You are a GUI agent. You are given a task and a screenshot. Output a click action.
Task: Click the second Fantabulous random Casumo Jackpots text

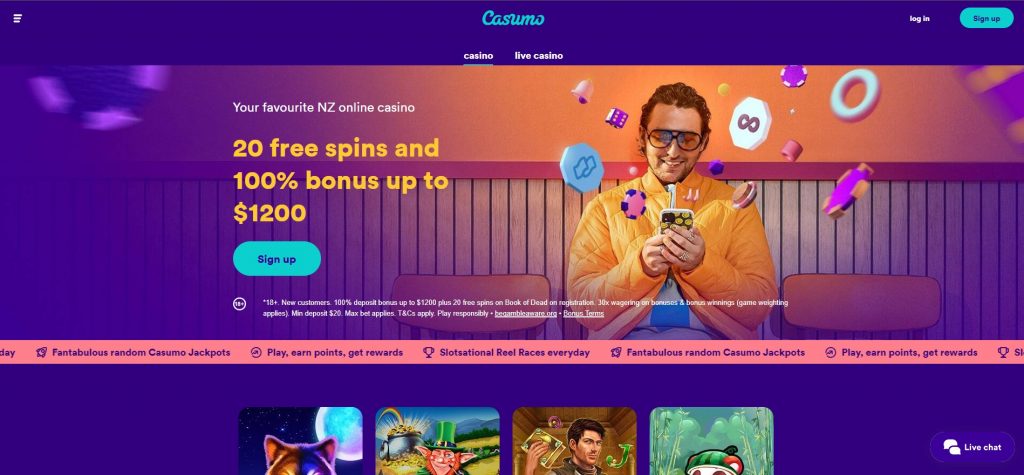[x=716, y=352]
